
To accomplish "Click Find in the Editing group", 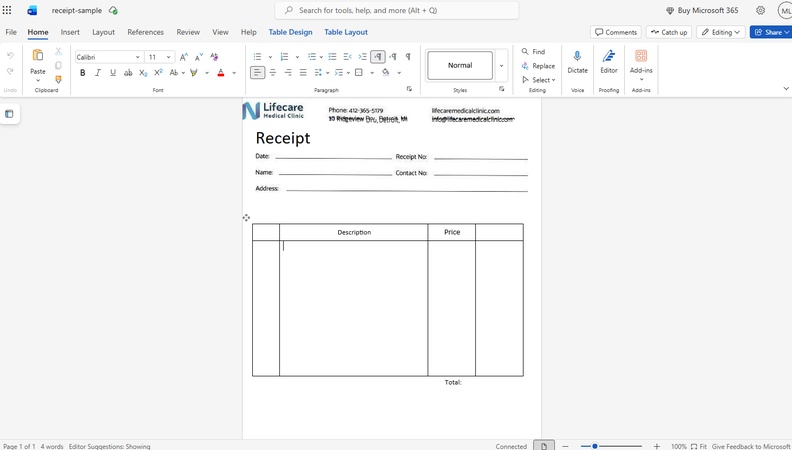I will (533, 52).
